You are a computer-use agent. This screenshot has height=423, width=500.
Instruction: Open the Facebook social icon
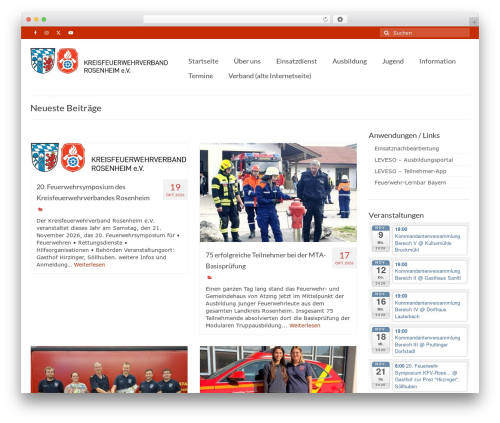tap(35, 33)
